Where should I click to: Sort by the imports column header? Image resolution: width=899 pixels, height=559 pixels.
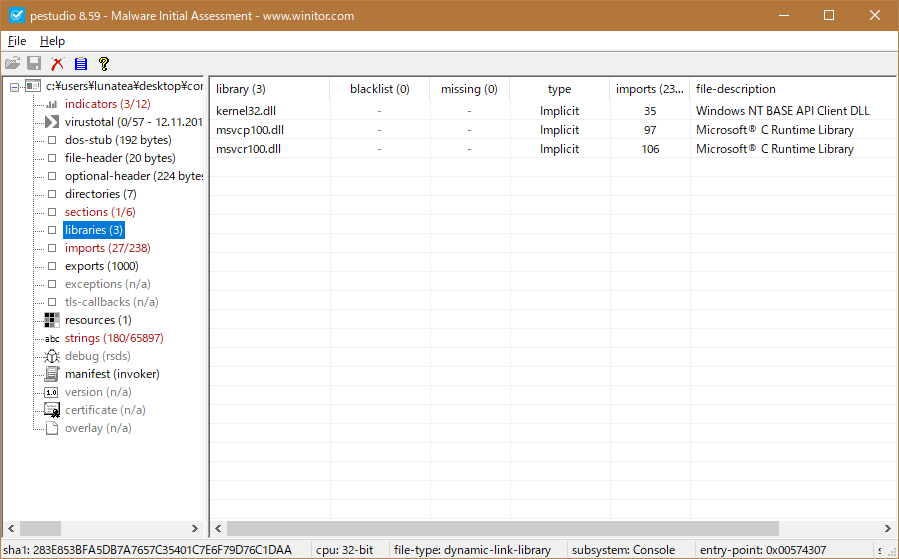649,89
